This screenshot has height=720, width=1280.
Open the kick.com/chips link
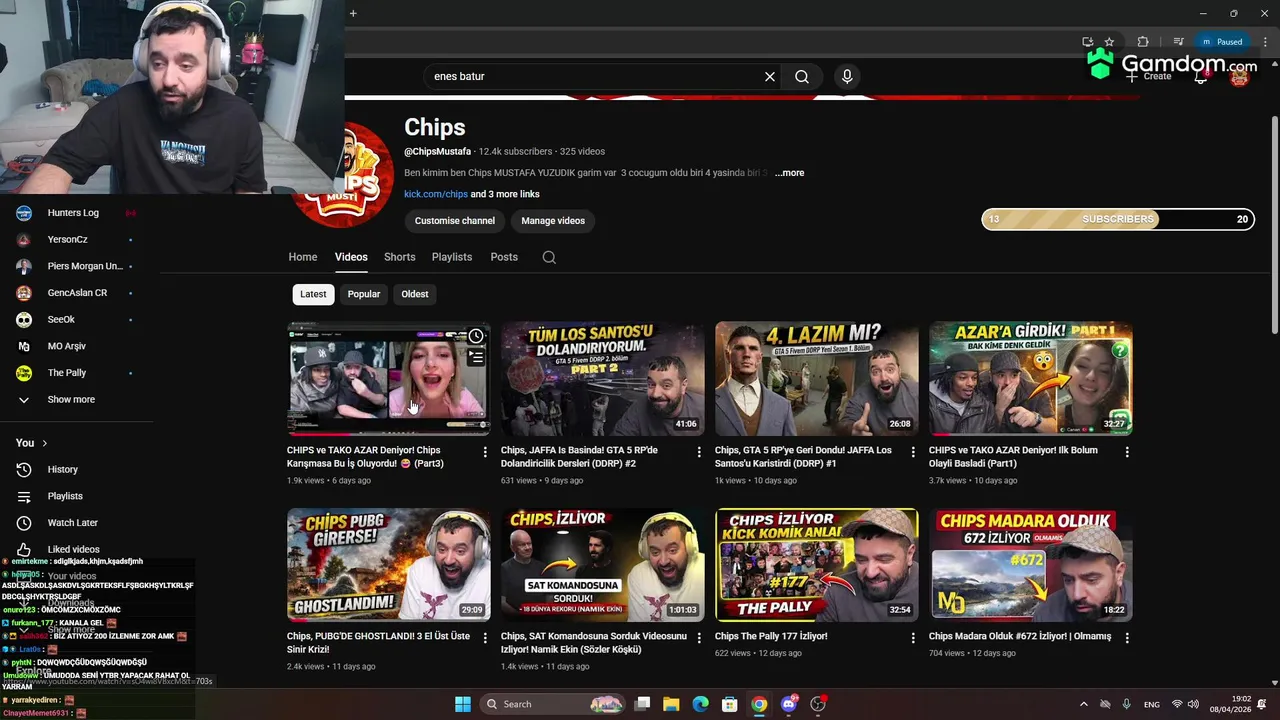[x=436, y=194]
